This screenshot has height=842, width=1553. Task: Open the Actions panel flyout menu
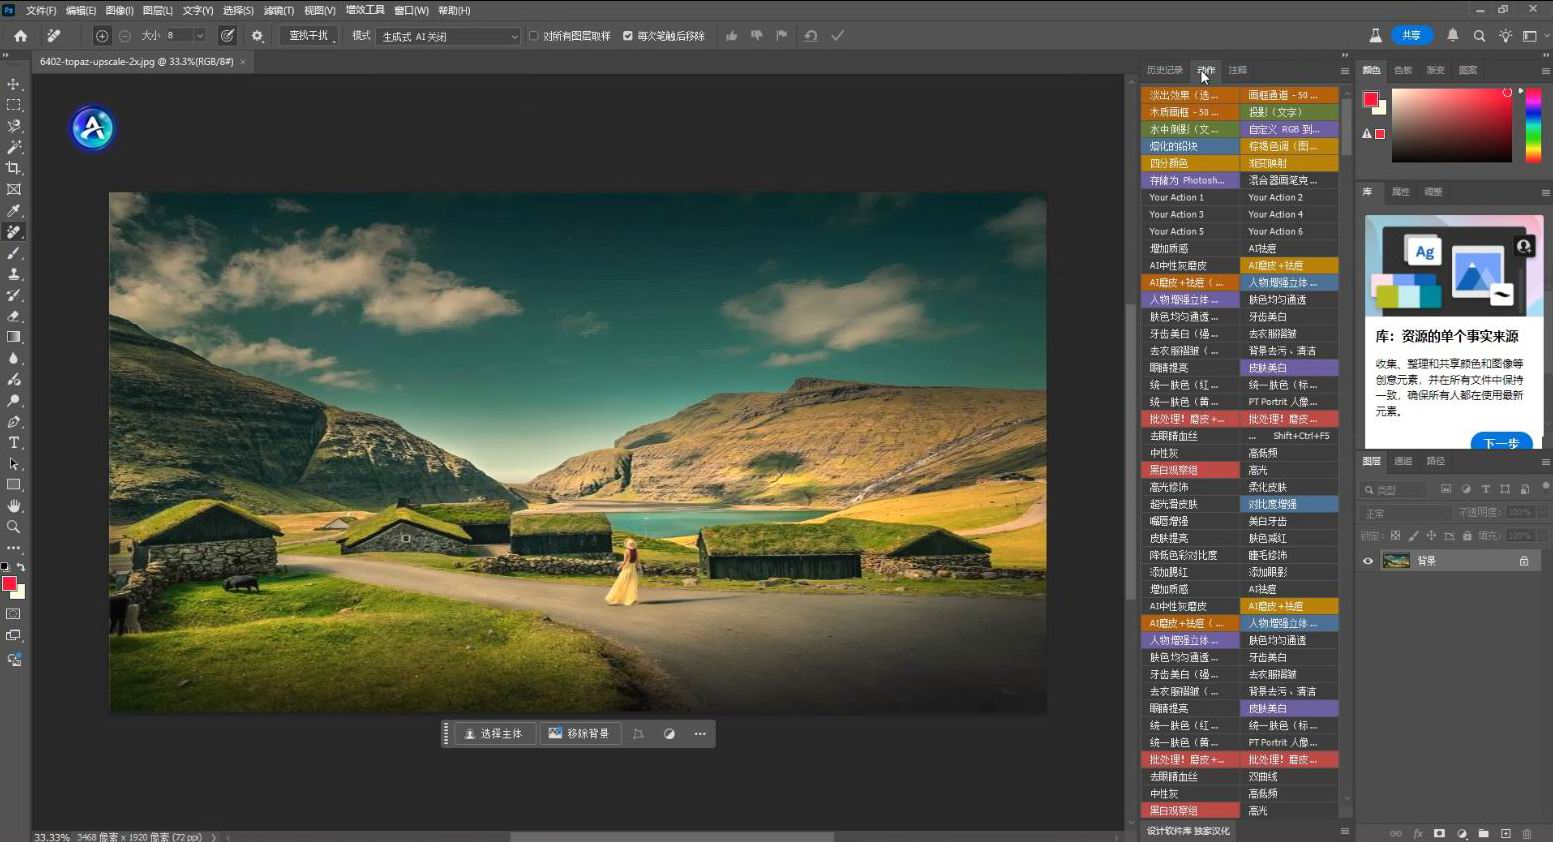click(1344, 71)
